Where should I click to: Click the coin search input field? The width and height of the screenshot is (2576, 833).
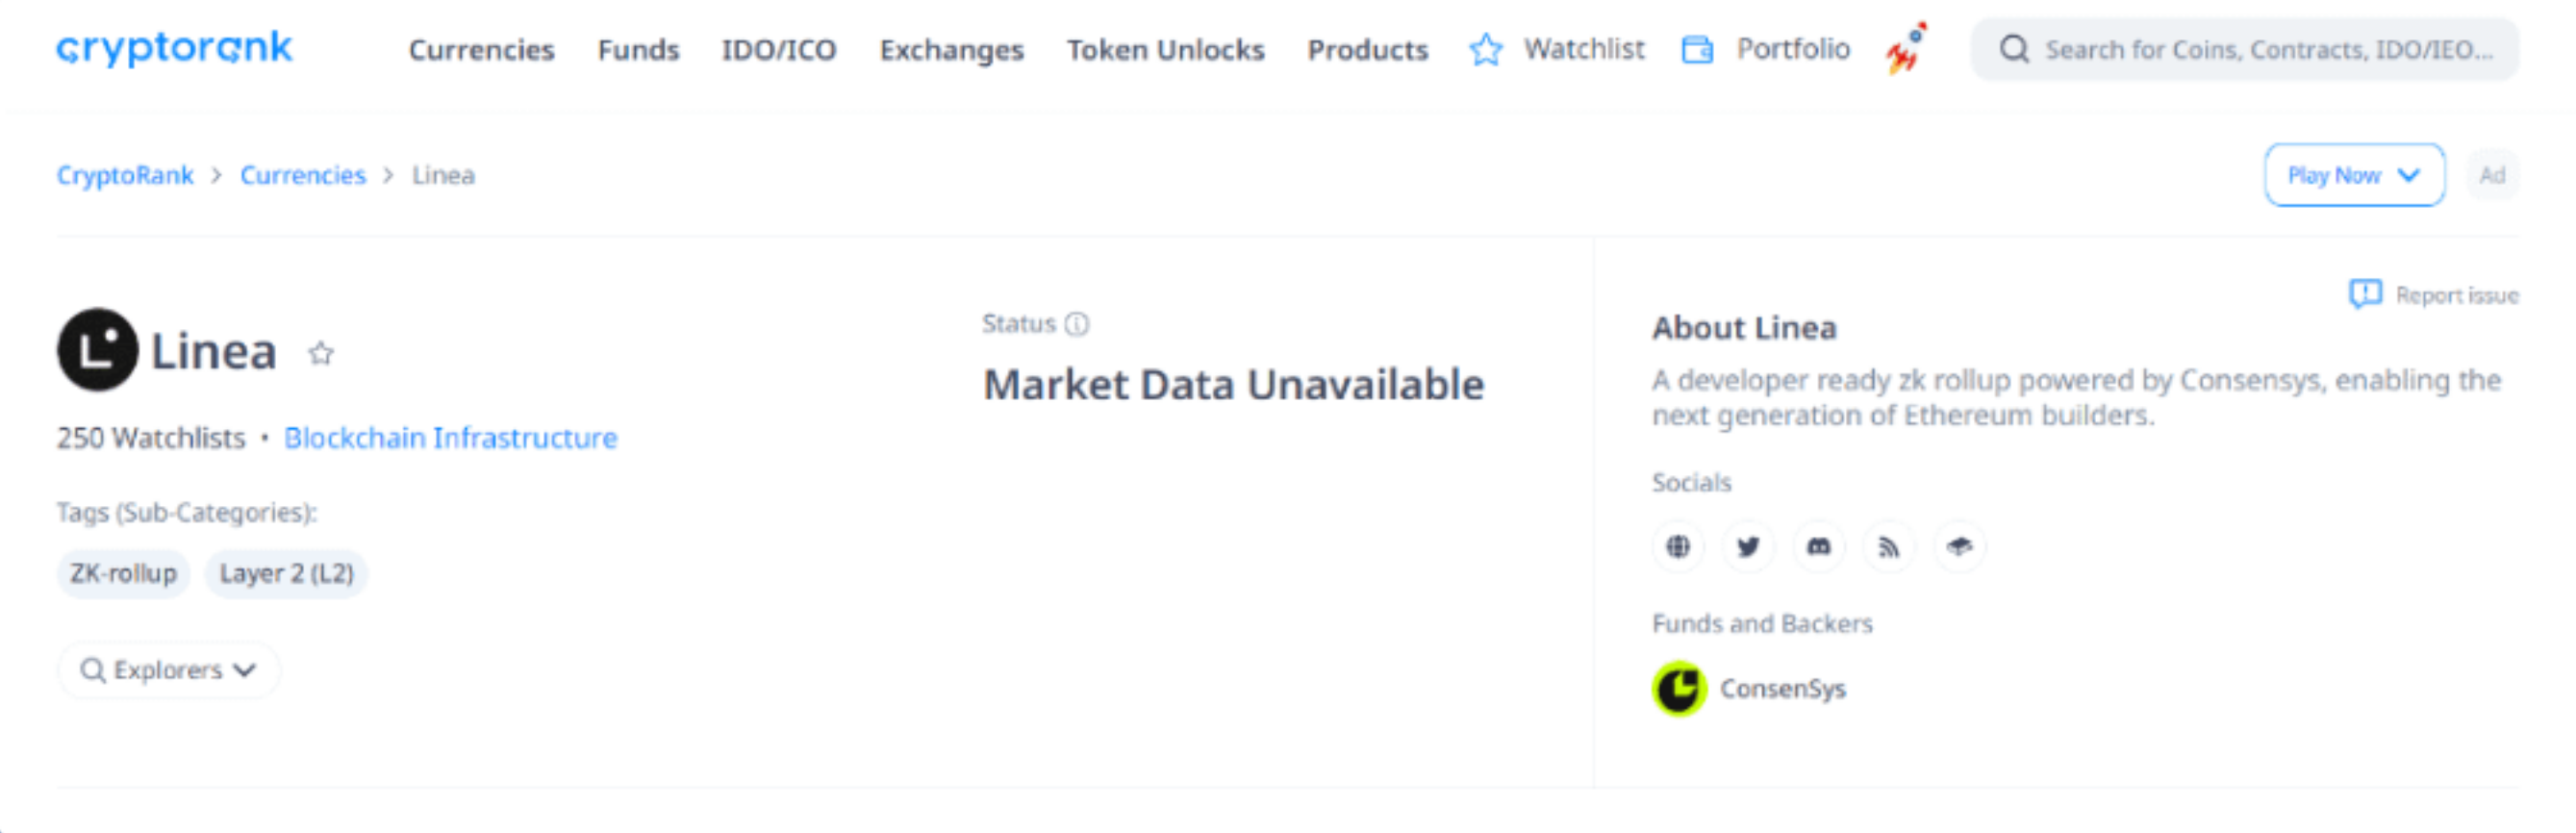pos(2266,49)
